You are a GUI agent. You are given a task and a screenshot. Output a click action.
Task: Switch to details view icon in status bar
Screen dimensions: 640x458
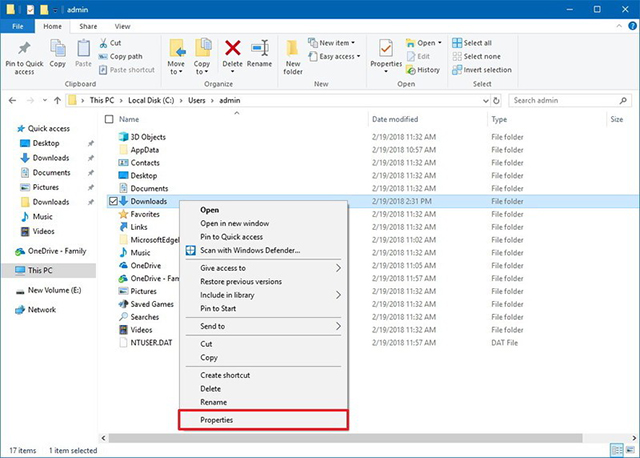[616, 450]
